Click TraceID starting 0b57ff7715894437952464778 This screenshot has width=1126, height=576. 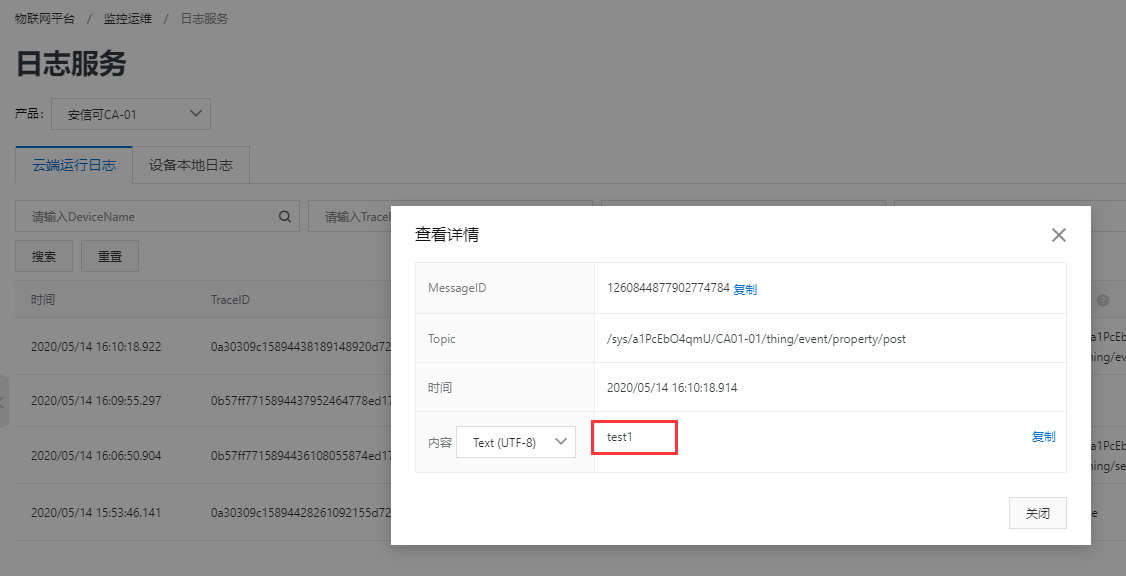click(x=301, y=401)
